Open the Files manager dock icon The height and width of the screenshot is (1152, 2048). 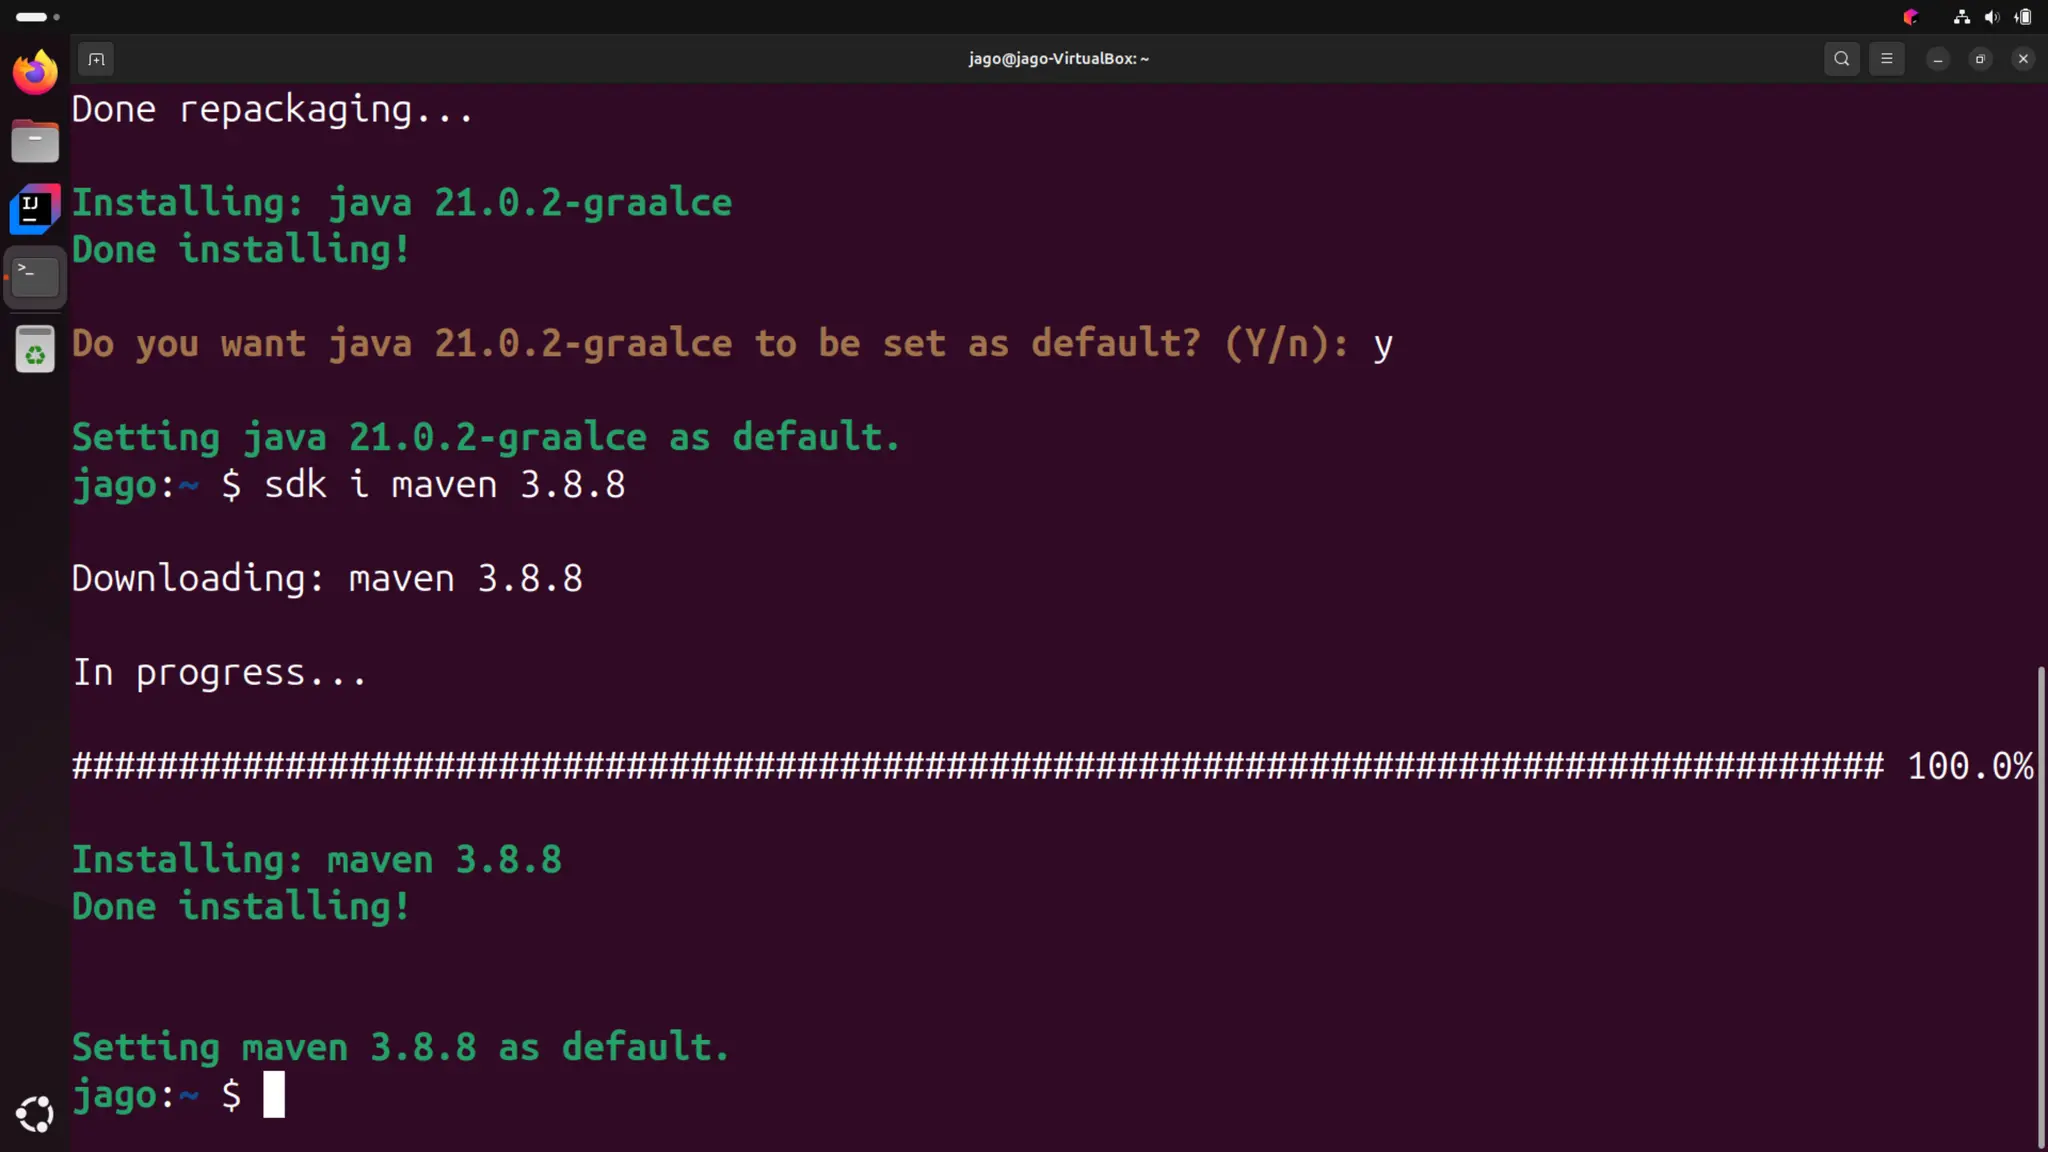pos(35,141)
